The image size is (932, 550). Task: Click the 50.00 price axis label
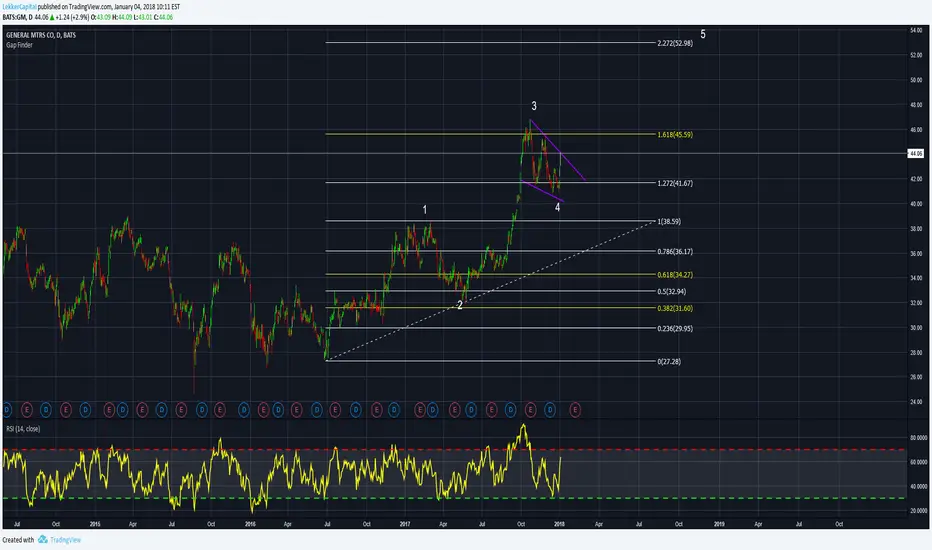point(917,80)
